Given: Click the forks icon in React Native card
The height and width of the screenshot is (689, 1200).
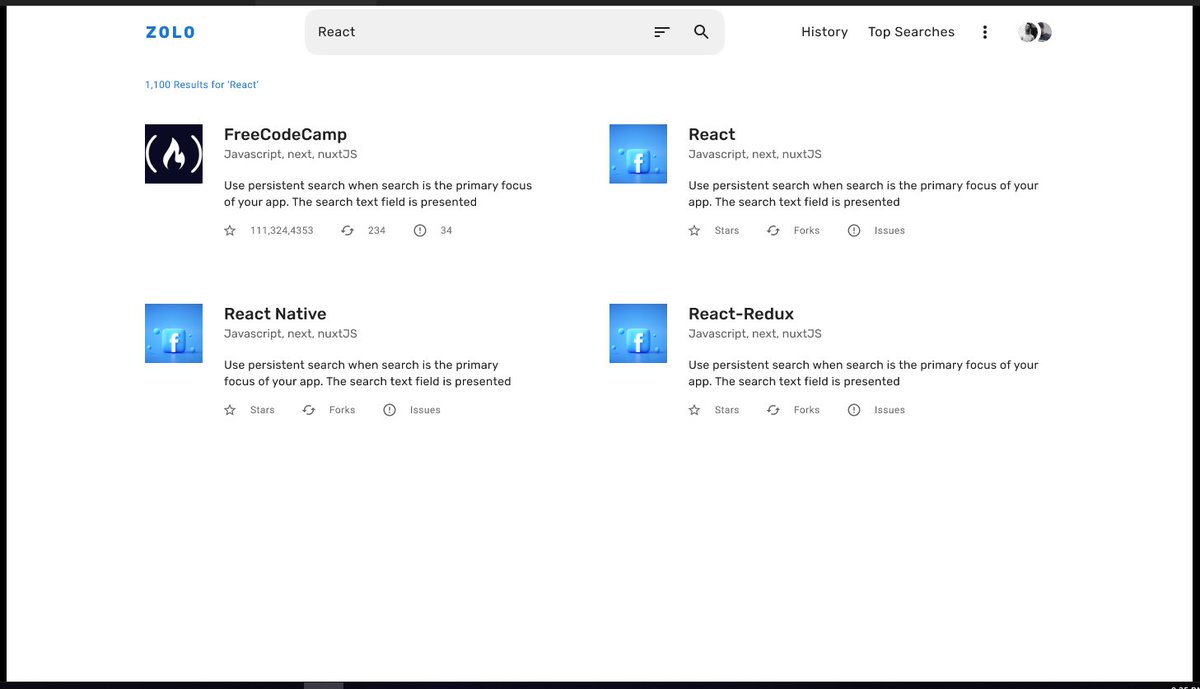Looking at the screenshot, I should (309, 410).
